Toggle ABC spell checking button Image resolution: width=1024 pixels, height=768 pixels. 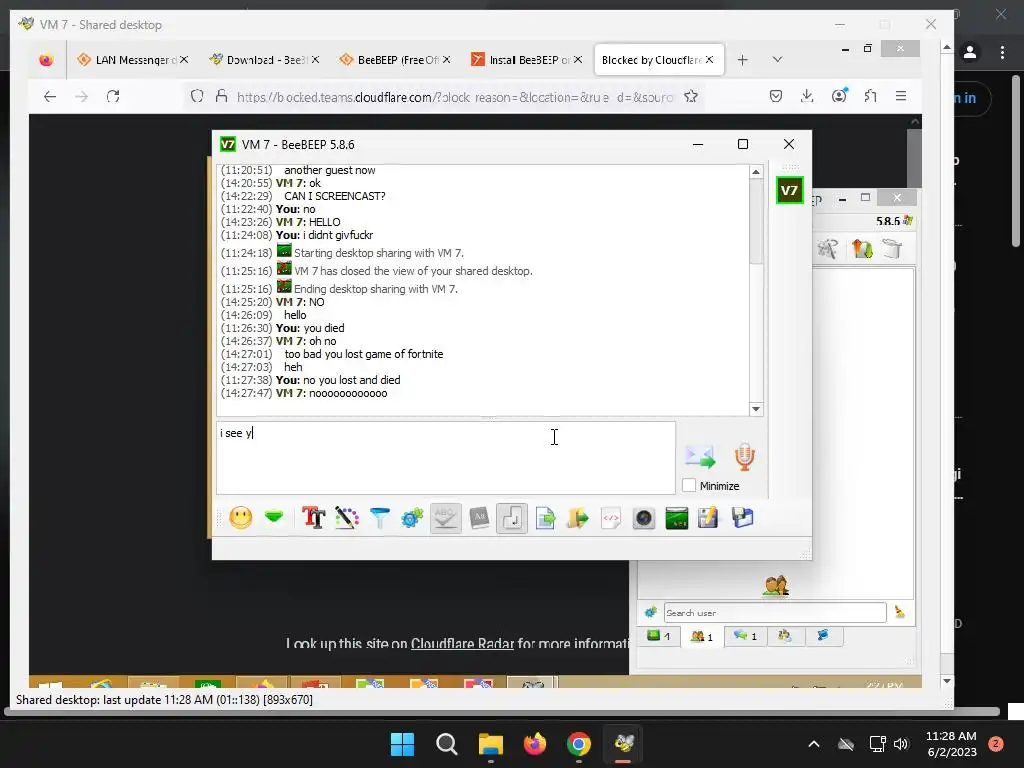(445, 518)
